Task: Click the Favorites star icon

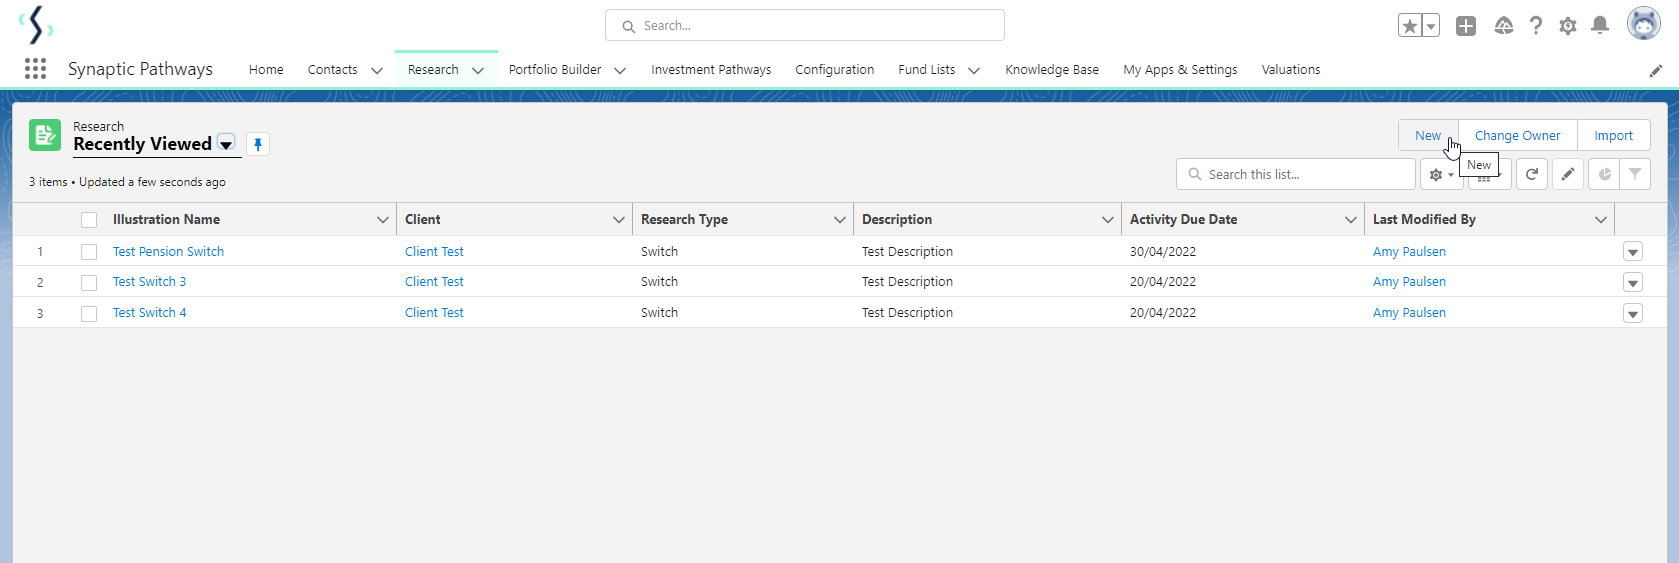Action: (x=1409, y=26)
